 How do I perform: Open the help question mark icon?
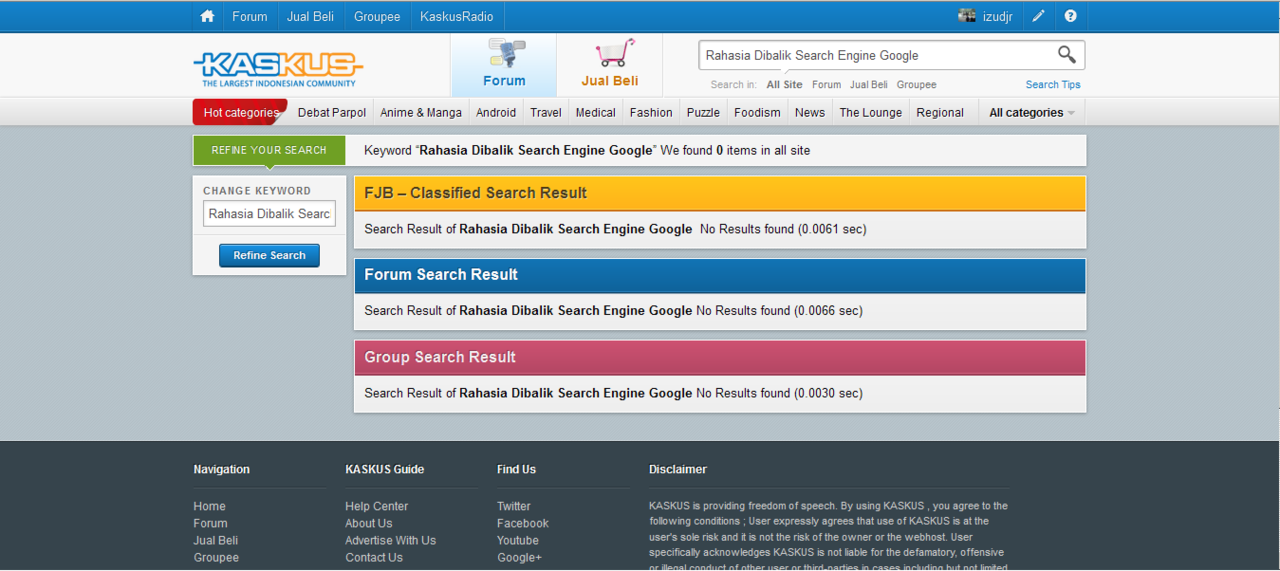[x=1071, y=16]
